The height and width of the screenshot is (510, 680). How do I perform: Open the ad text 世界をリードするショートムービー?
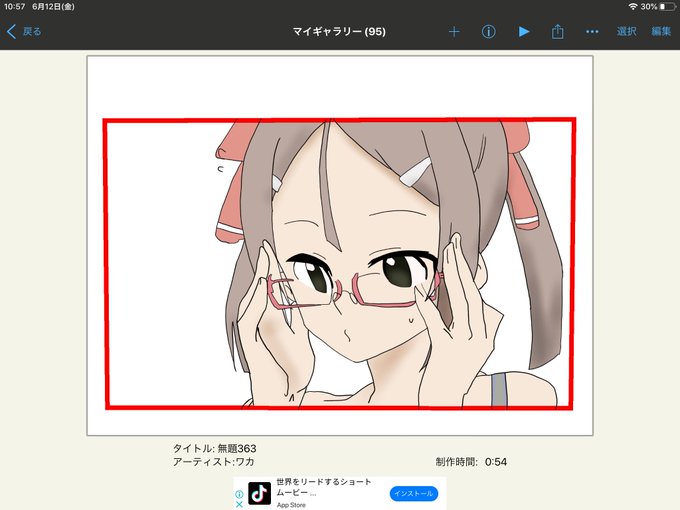(x=324, y=487)
